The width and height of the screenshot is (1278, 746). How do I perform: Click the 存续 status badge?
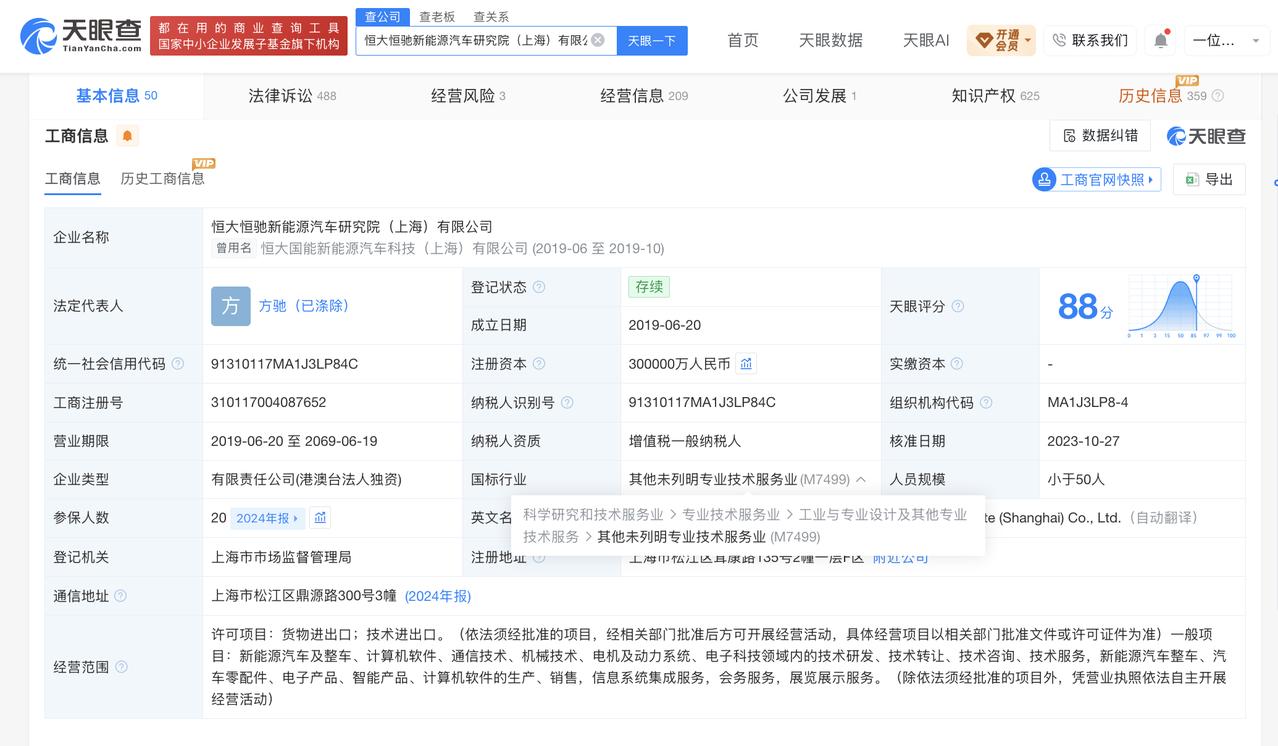pyautogui.click(x=649, y=287)
